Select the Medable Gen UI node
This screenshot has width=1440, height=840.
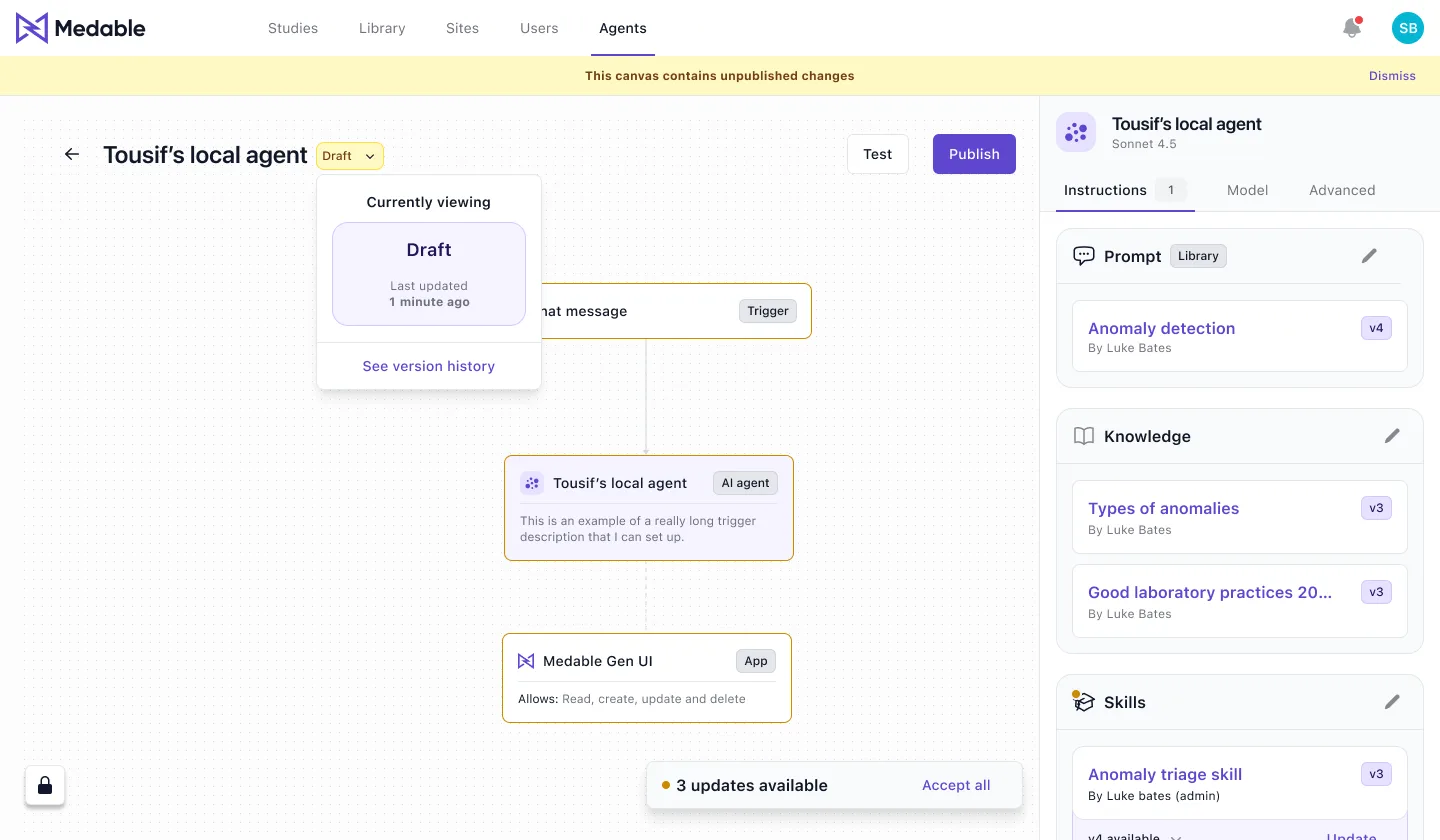tap(647, 678)
